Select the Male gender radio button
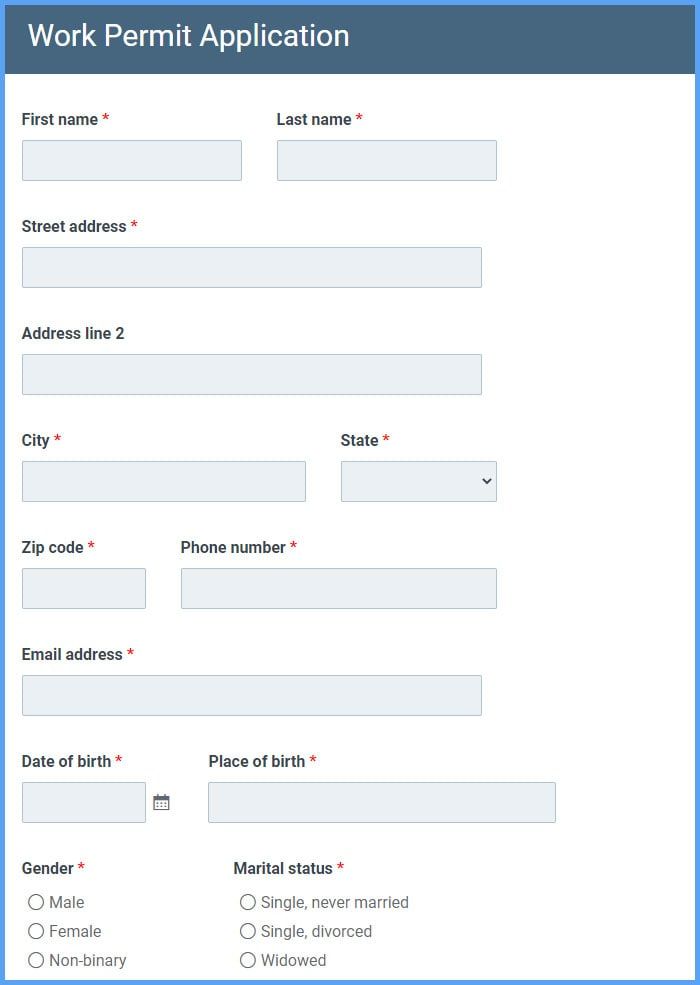The height and width of the screenshot is (985, 700). point(36,902)
